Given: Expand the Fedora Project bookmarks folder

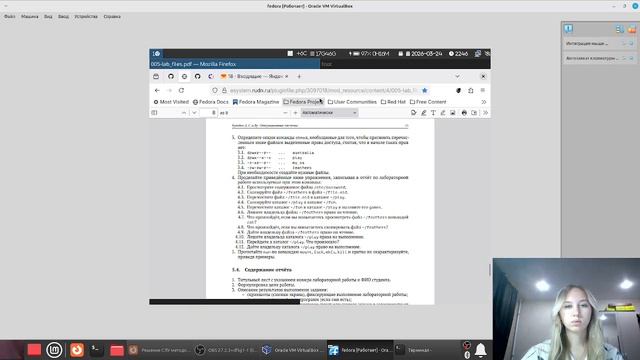Looking at the screenshot, I should [302, 102].
